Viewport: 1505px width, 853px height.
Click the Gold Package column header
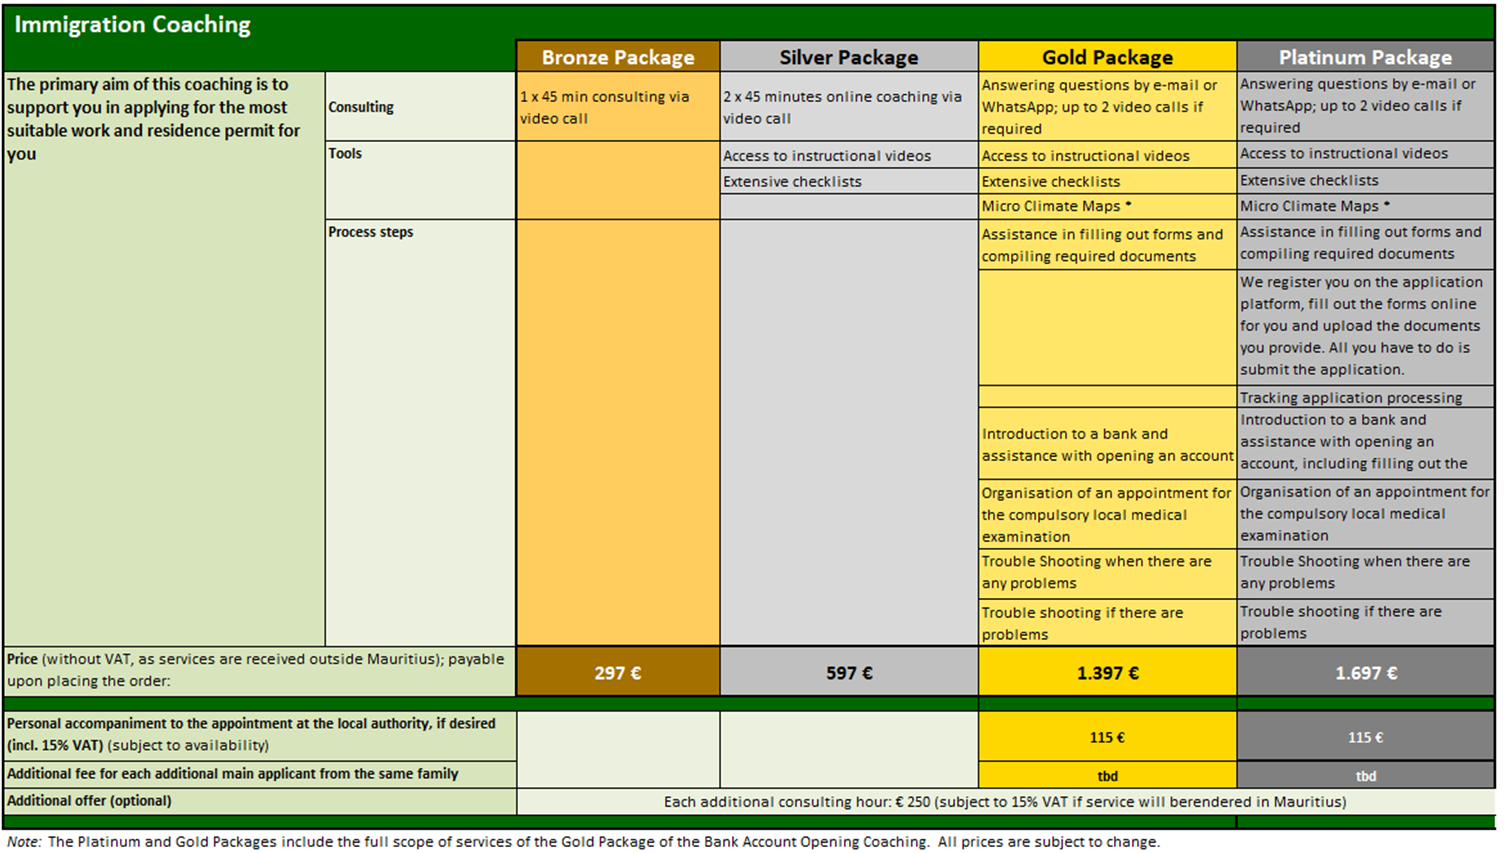pyautogui.click(x=1107, y=57)
